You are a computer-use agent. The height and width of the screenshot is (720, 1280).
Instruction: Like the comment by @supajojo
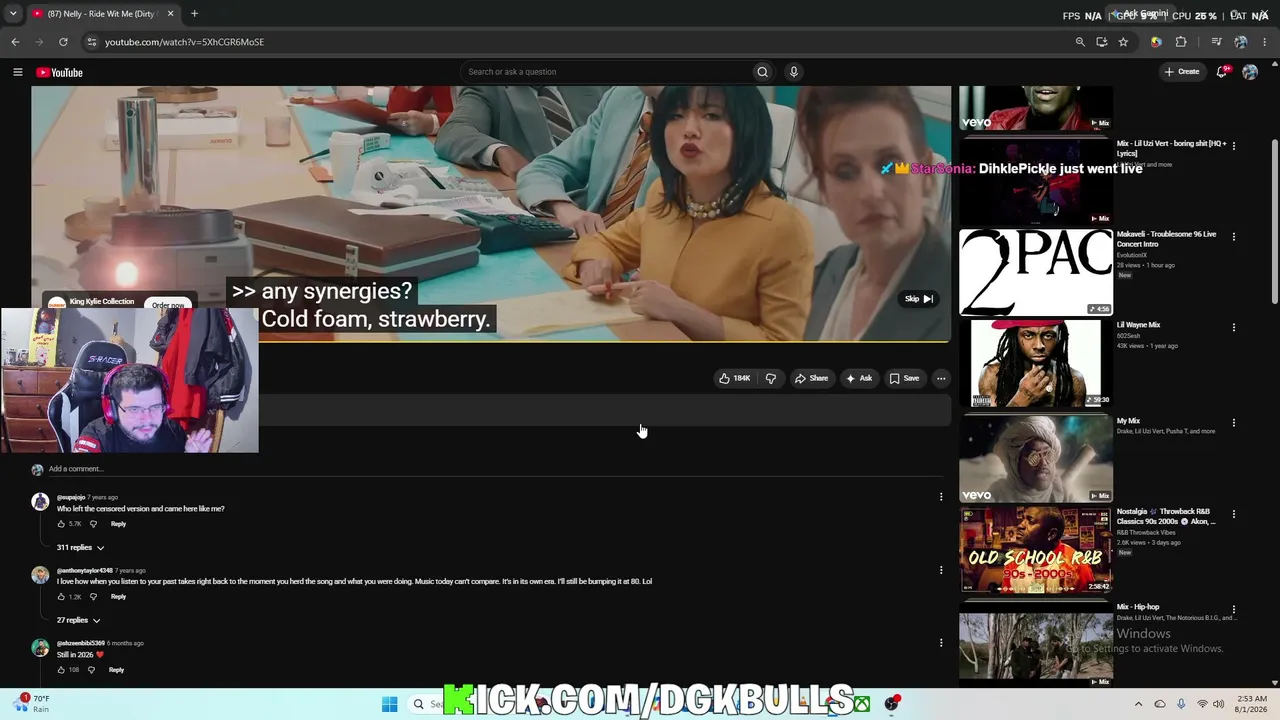[x=61, y=524]
